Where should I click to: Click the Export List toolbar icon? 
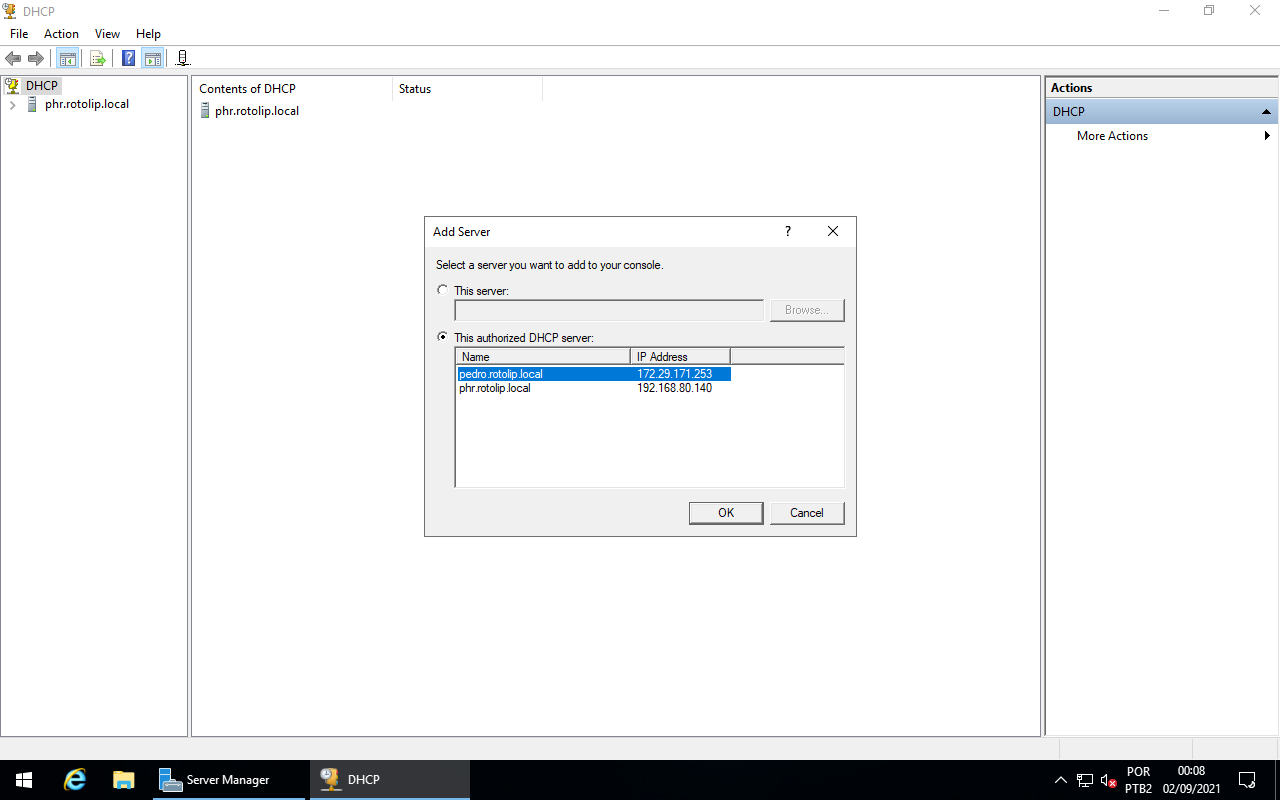pyautogui.click(x=97, y=57)
